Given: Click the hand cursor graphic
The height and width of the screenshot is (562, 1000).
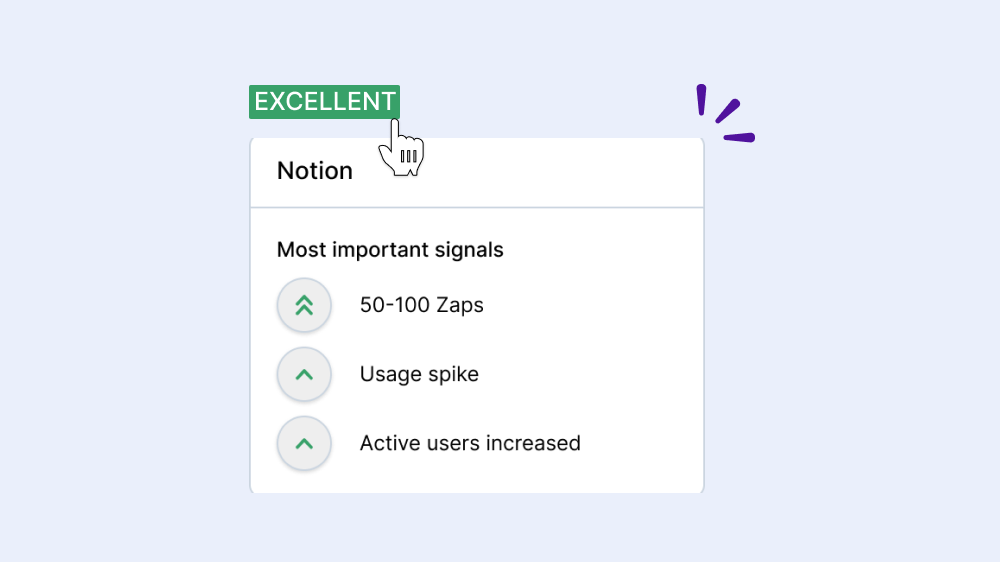Looking at the screenshot, I should (x=402, y=150).
